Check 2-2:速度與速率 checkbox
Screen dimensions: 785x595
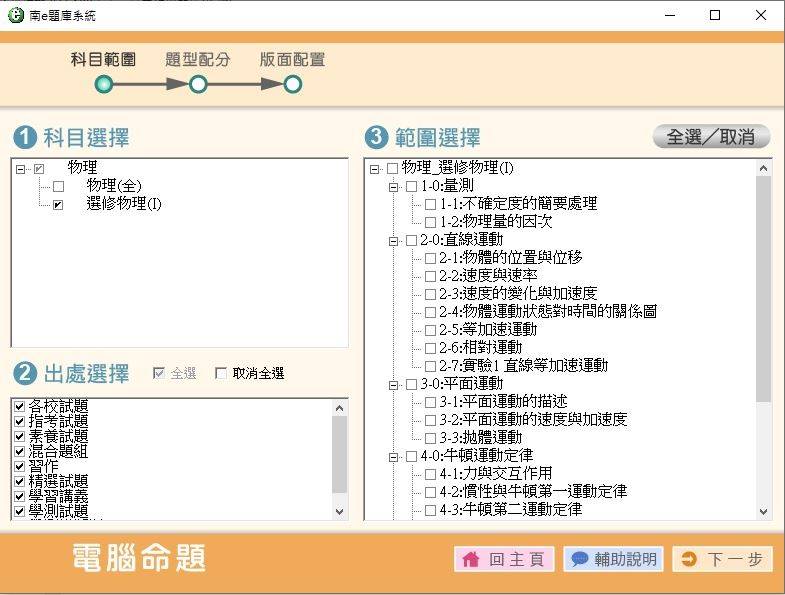[431, 276]
